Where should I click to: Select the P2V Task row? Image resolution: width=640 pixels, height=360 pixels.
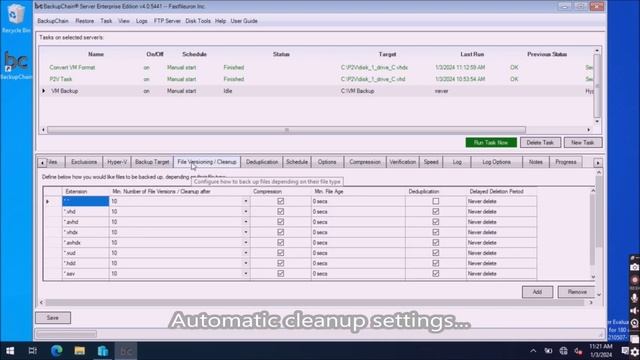coord(316,79)
